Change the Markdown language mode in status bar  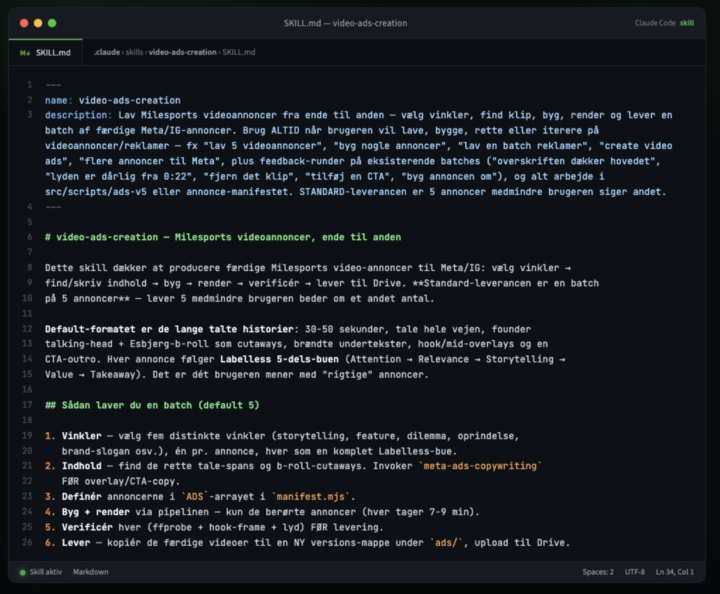[x=91, y=572]
